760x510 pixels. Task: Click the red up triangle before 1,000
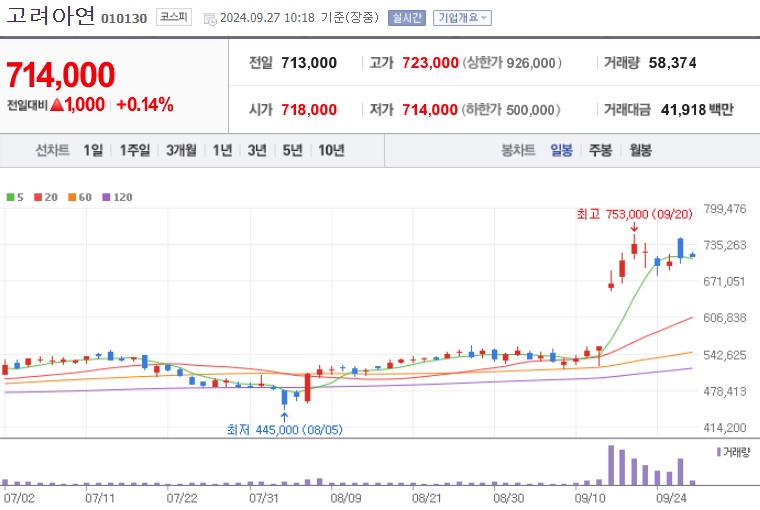(x=57, y=104)
